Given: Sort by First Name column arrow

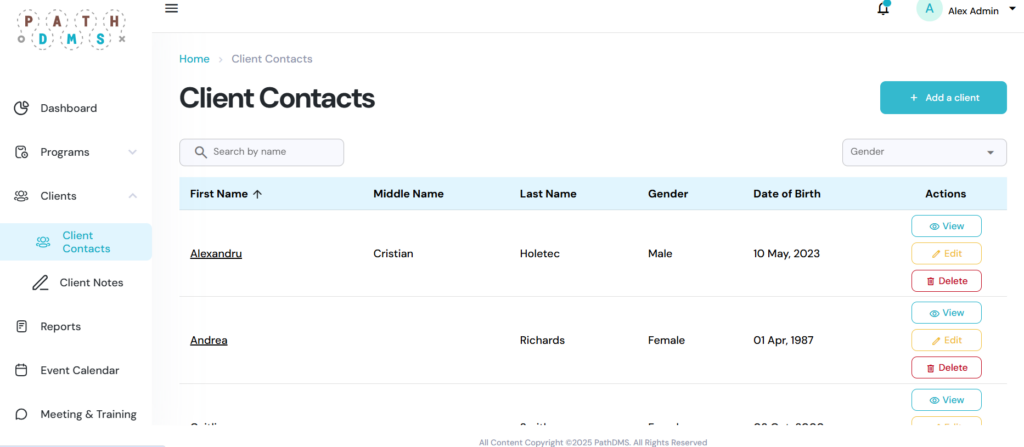Looking at the screenshot, I should [257, 194].
